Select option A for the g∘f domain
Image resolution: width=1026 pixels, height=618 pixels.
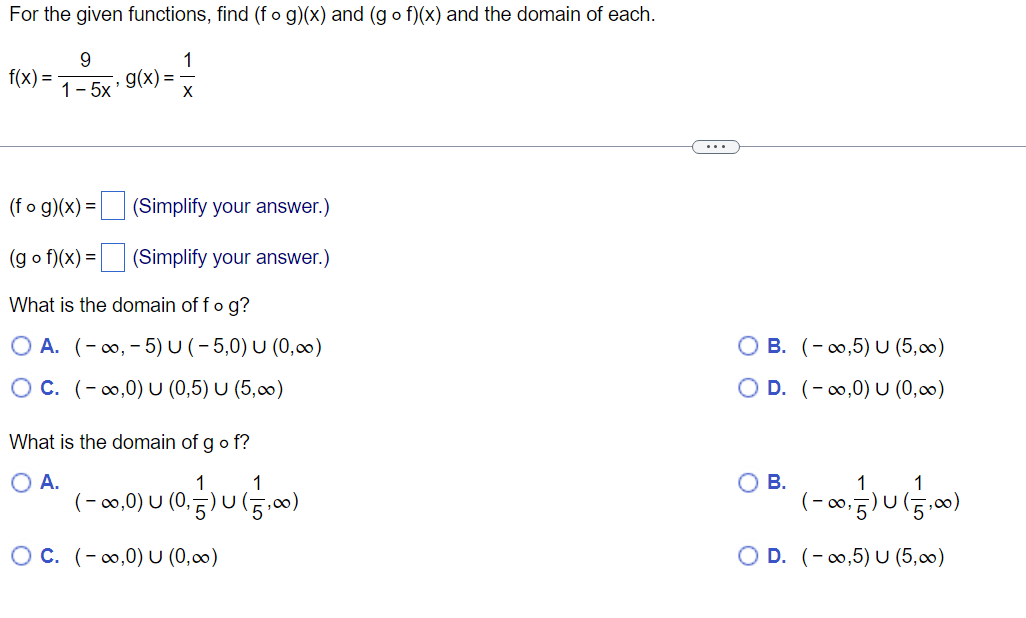click(x=21, y=482)
